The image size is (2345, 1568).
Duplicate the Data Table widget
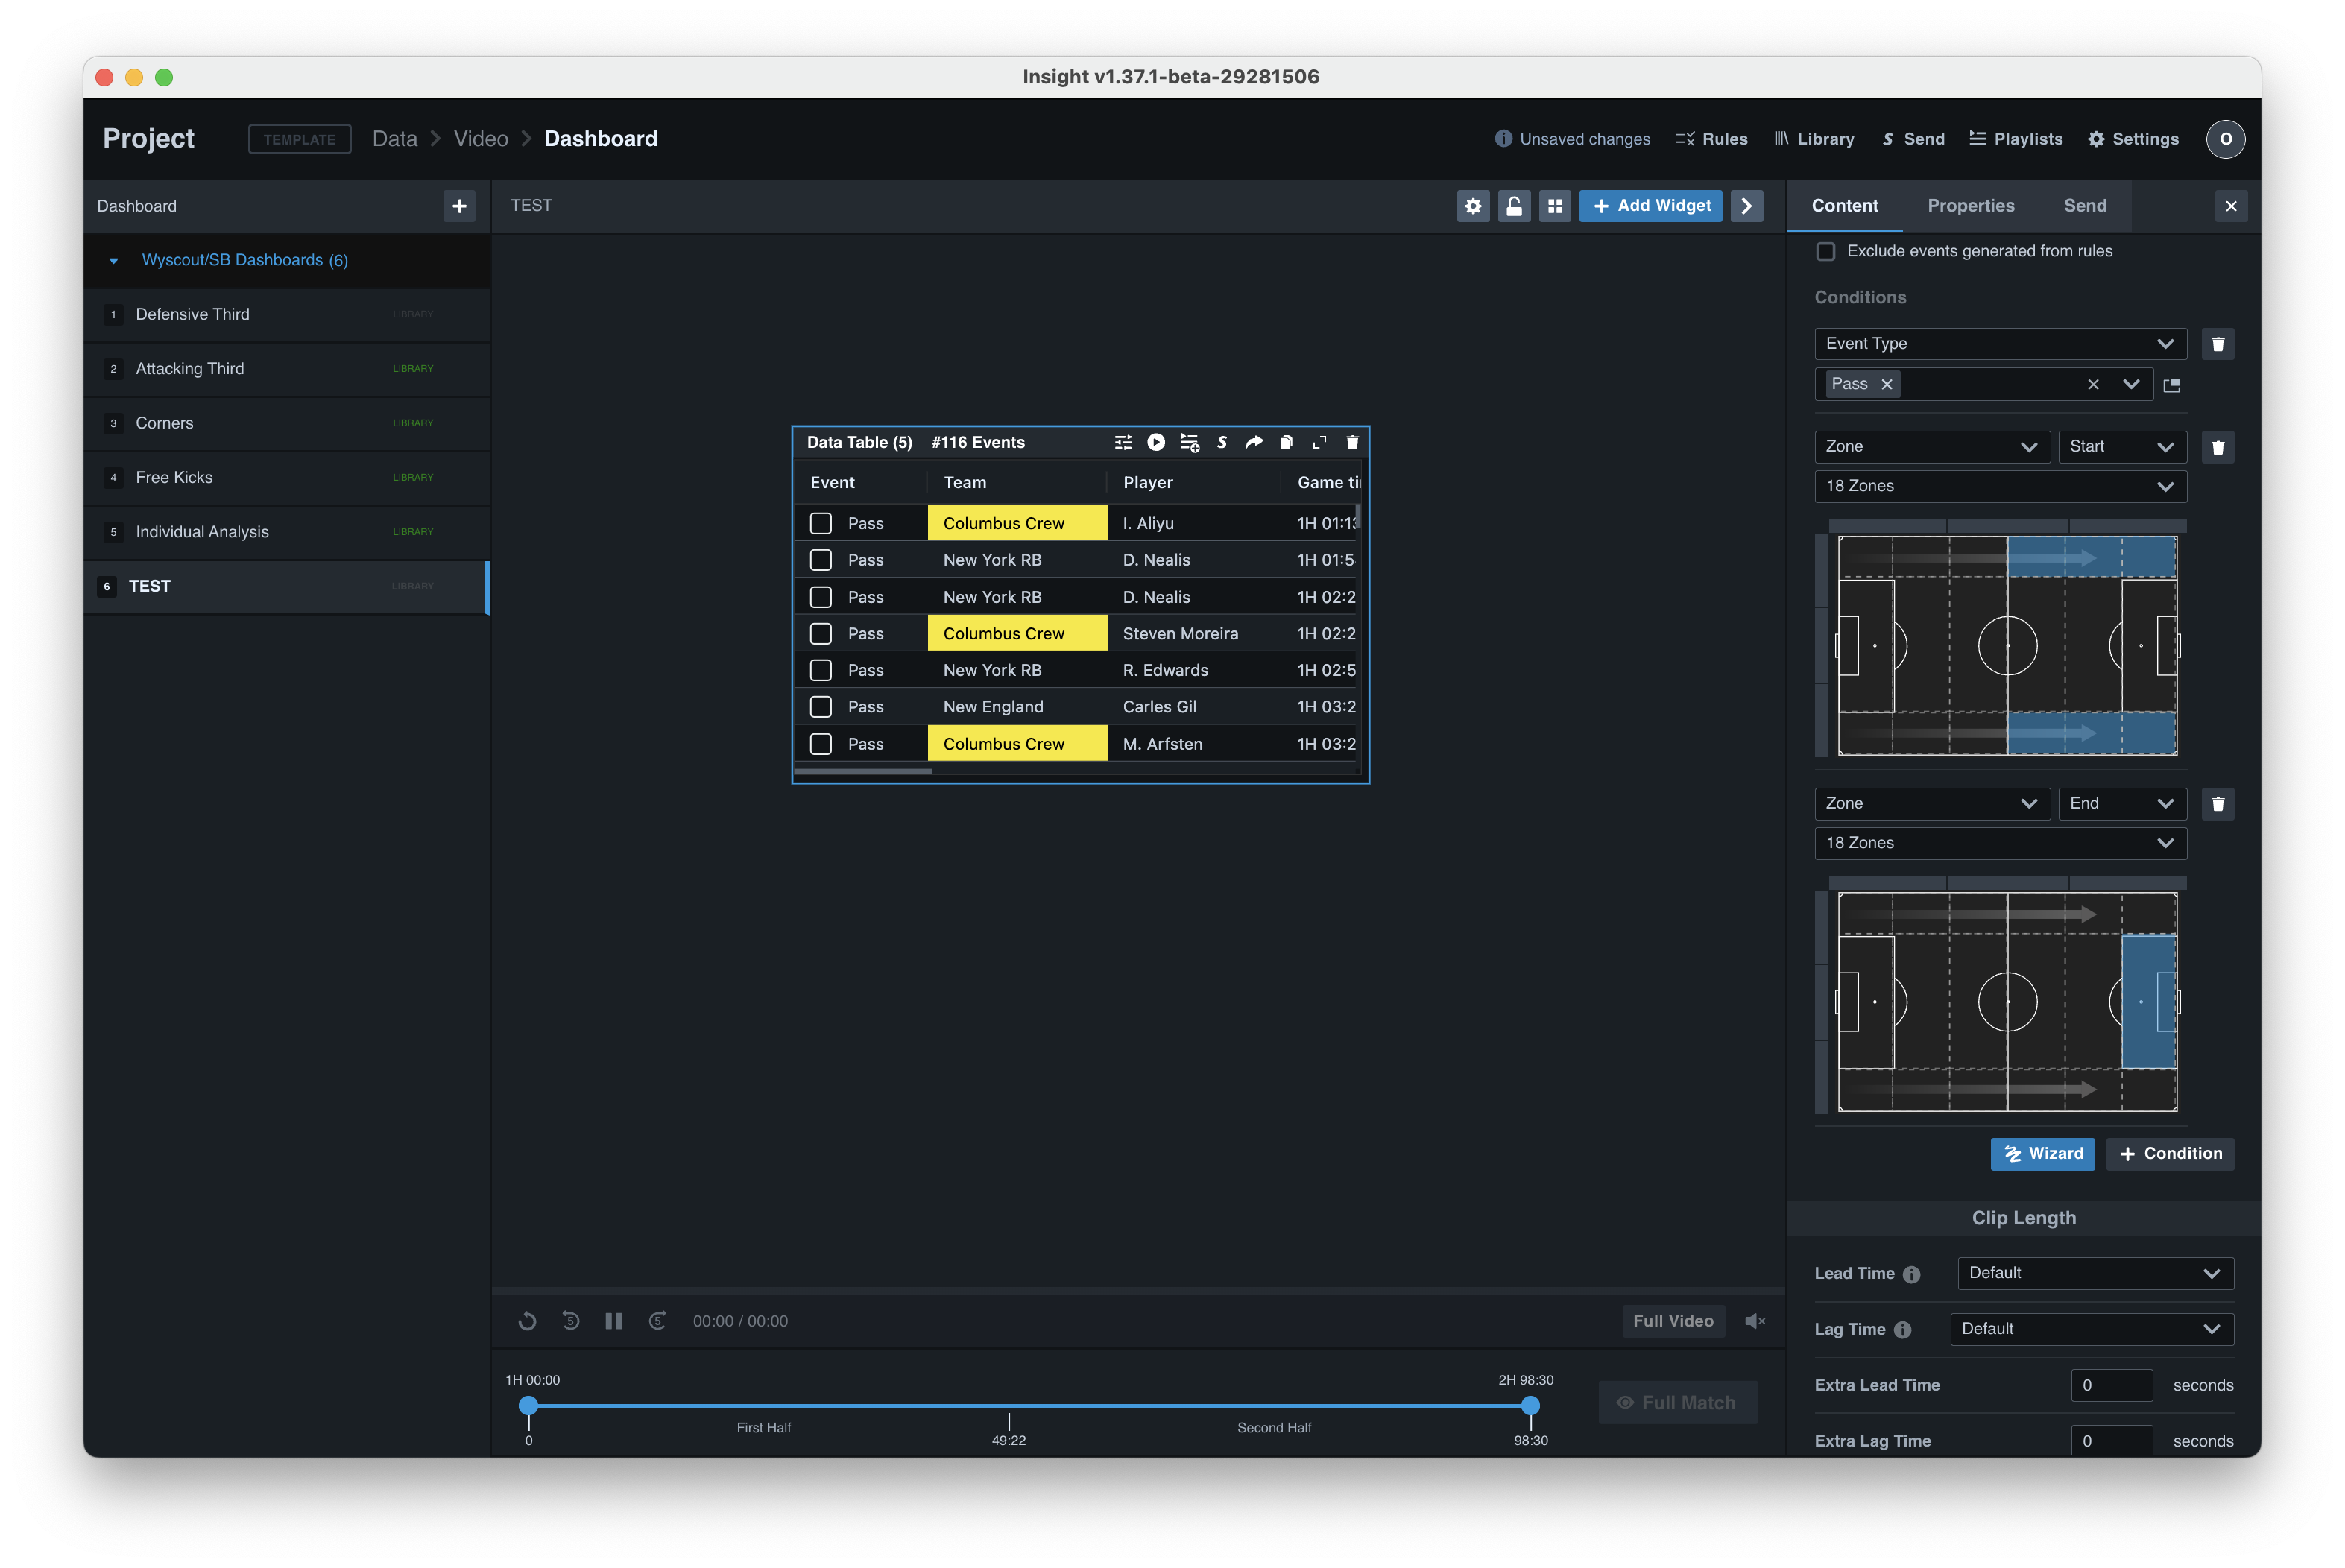pyautogui.click(x=1287, y=442)
